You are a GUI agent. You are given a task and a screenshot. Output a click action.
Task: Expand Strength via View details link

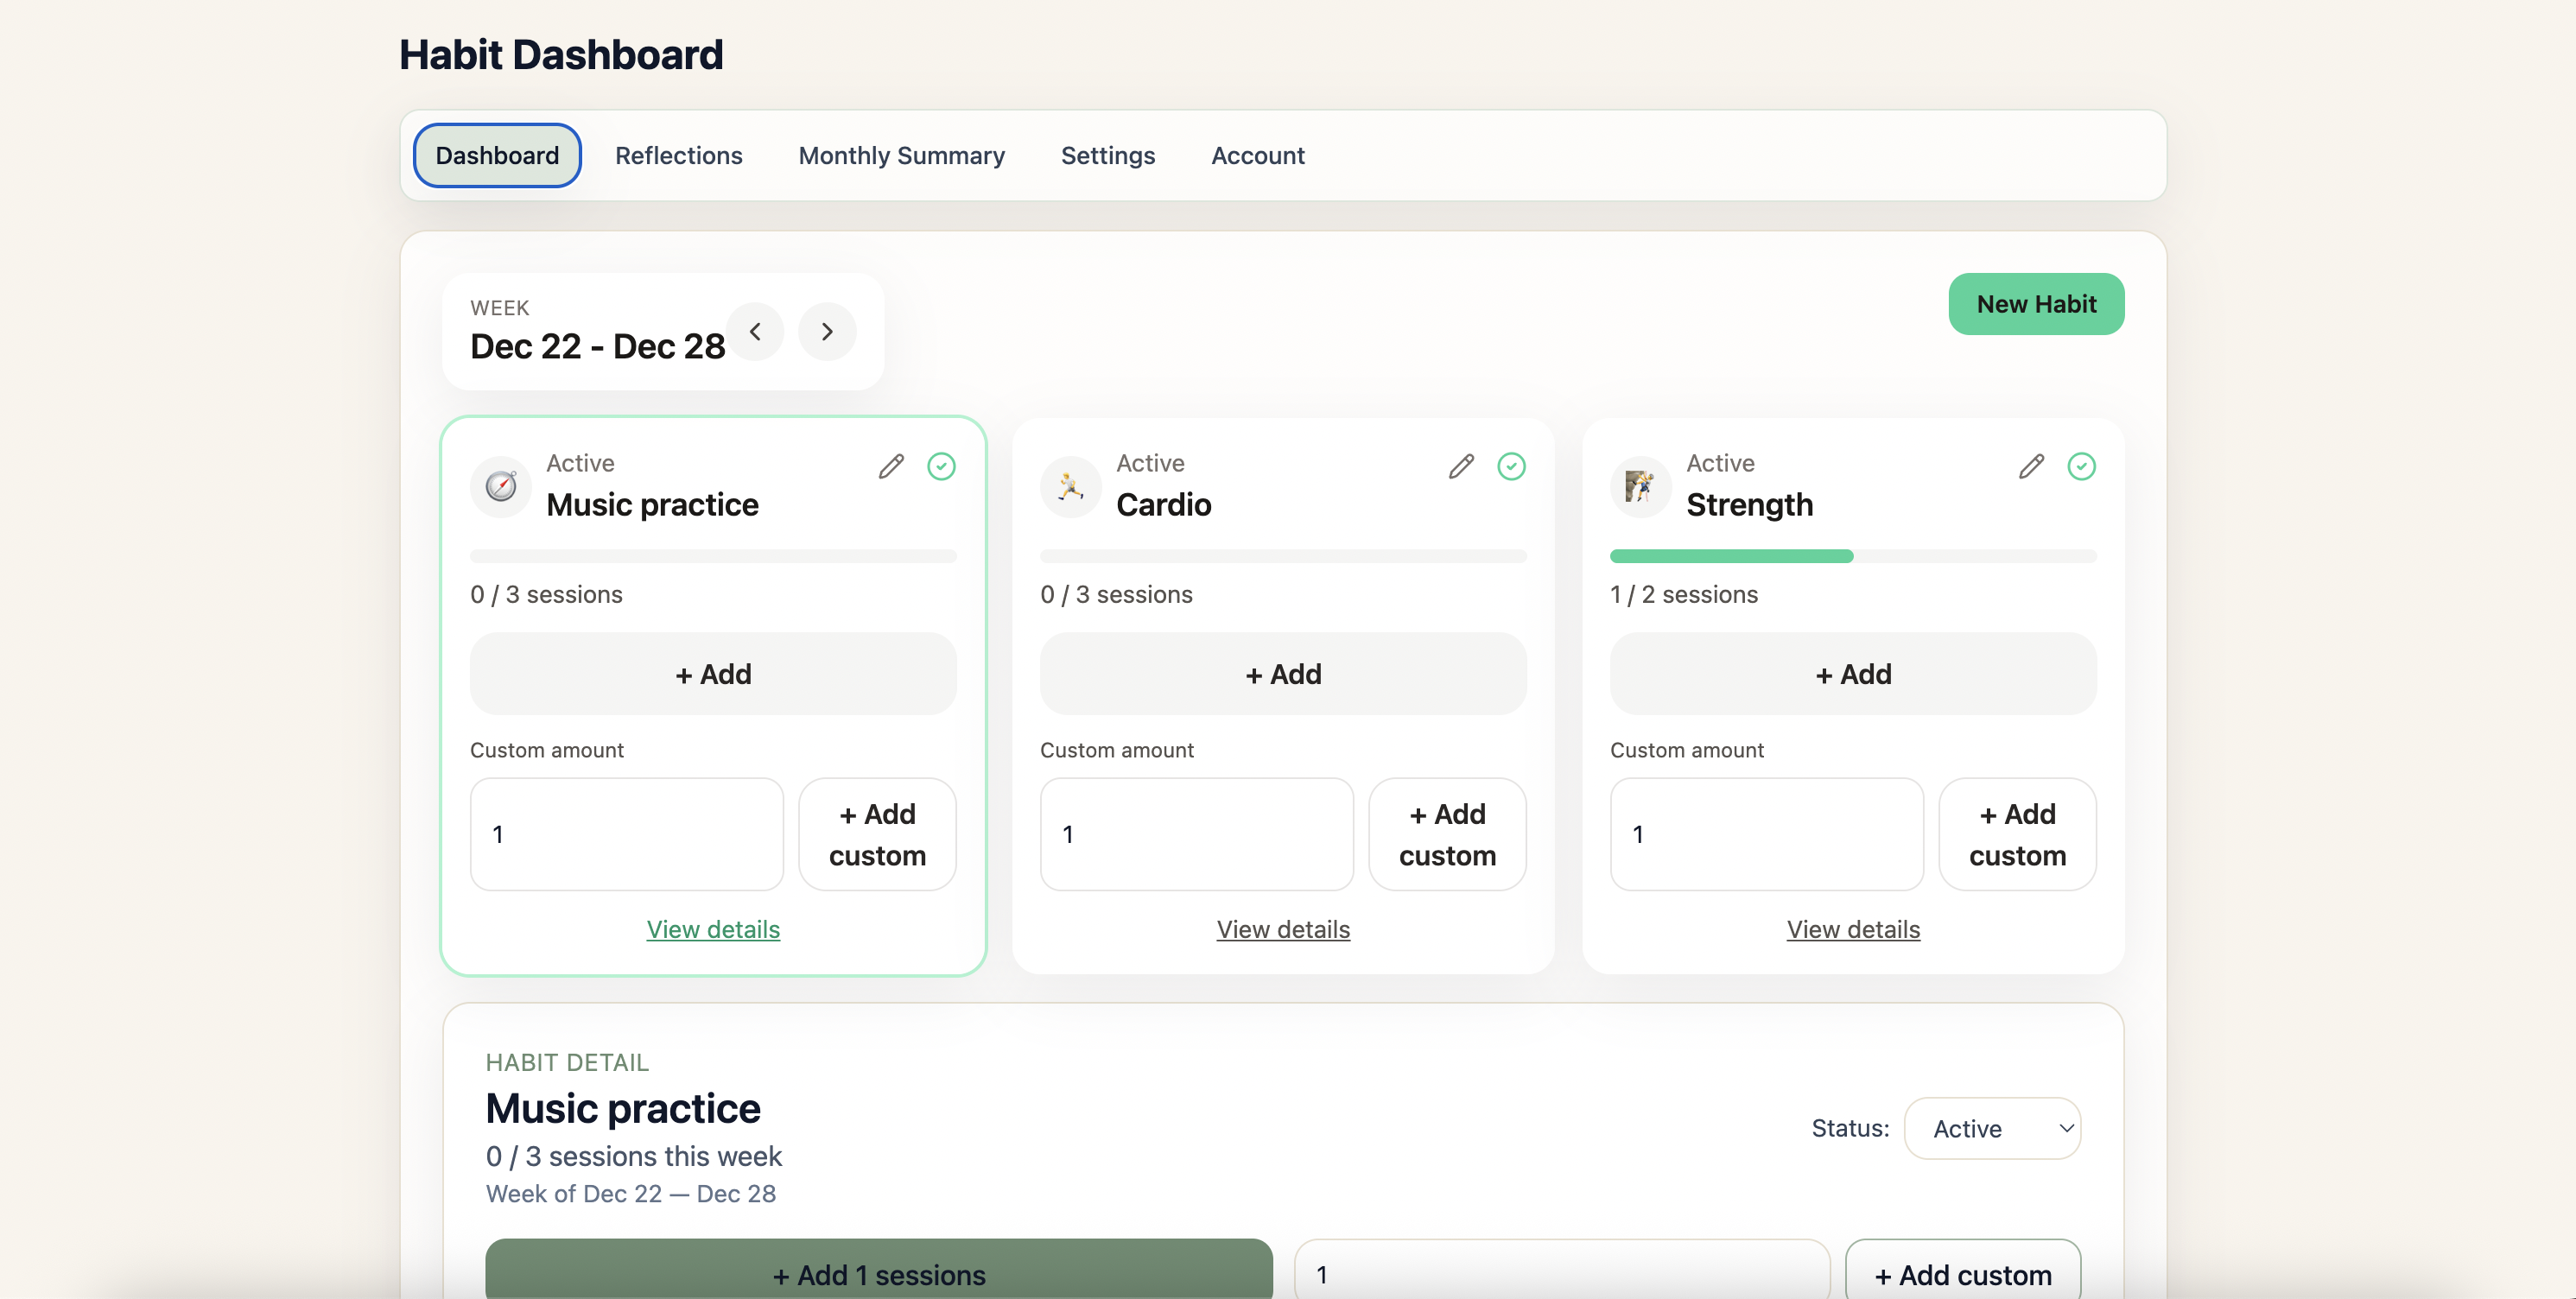pos(1853,929)
